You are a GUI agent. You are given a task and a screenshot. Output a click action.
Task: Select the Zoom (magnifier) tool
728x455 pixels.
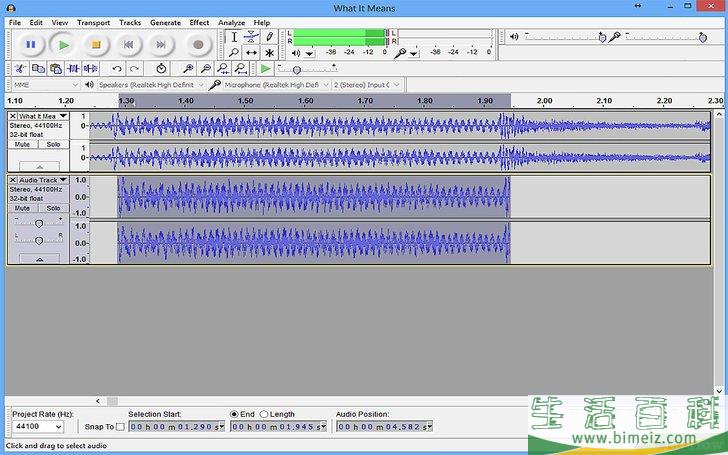click(234, 52)
